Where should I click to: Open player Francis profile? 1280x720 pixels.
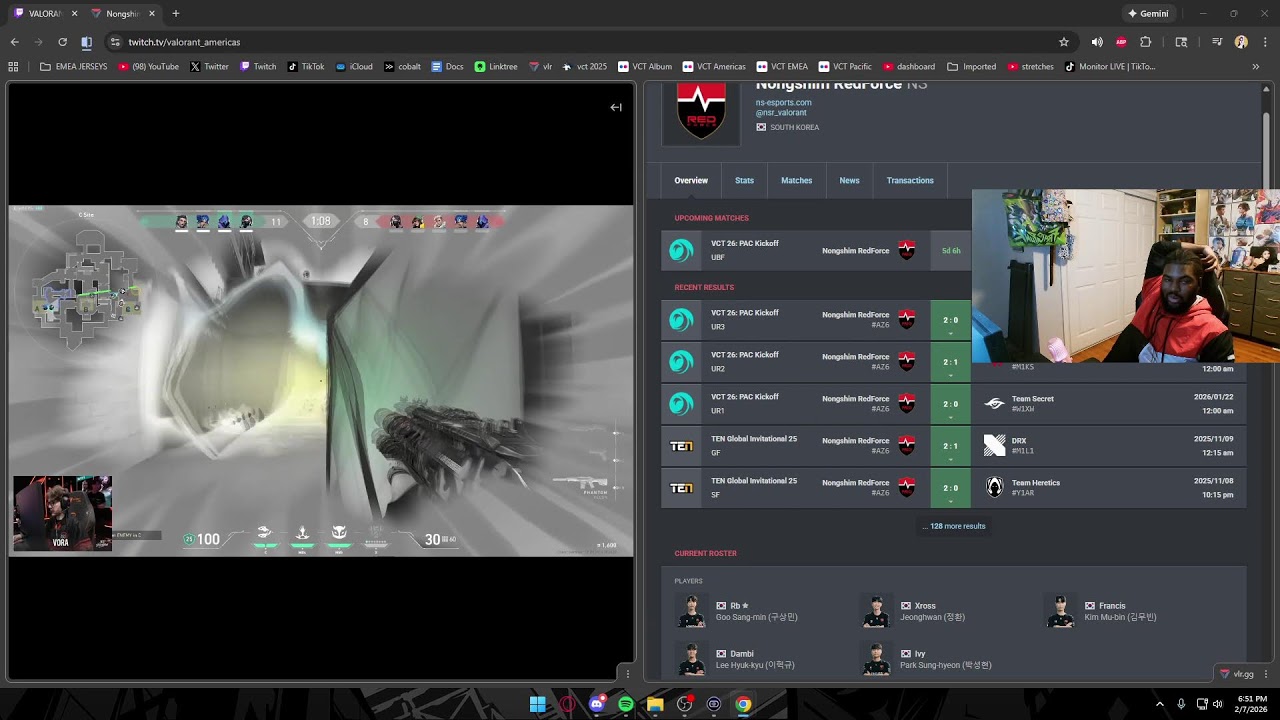click(1102, 611)
